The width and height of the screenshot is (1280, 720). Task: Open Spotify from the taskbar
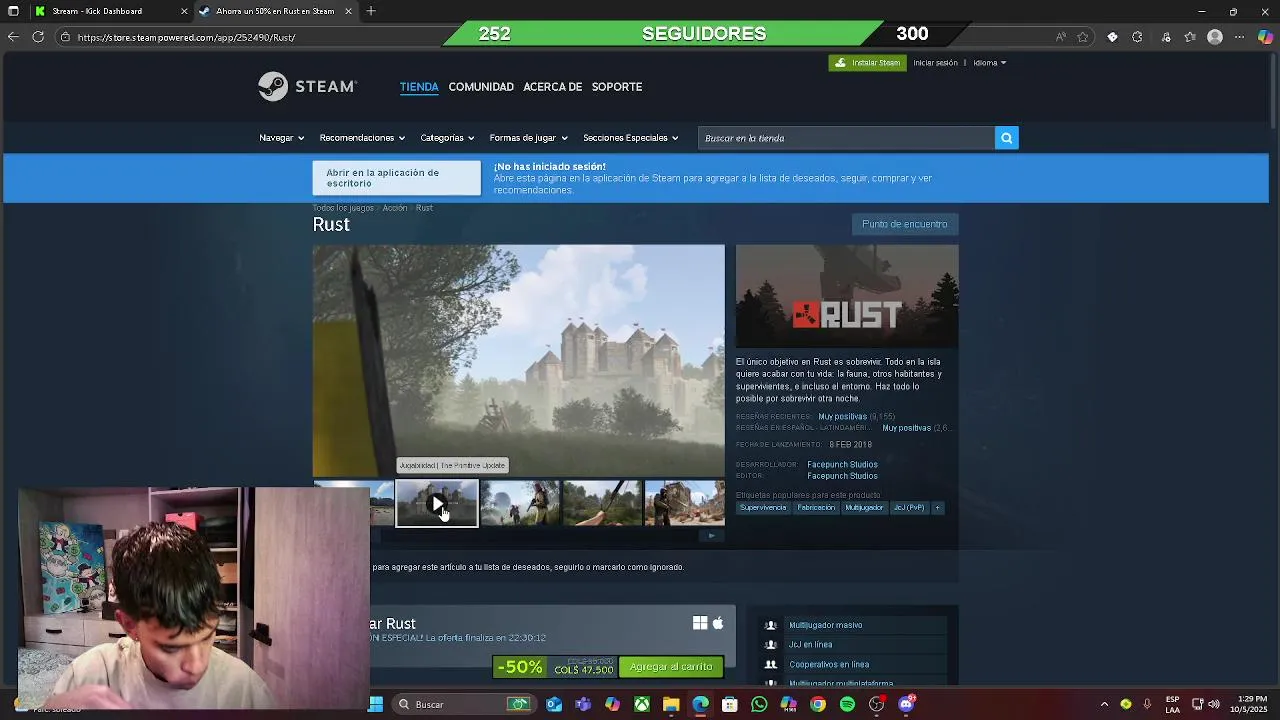[847, 704]
